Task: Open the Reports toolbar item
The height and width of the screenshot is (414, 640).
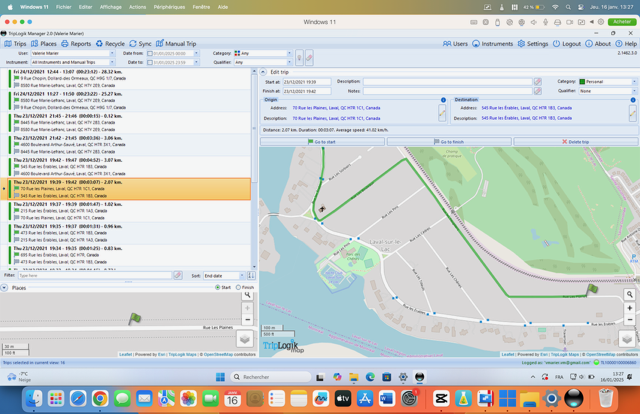Action: tap(76, 44)
